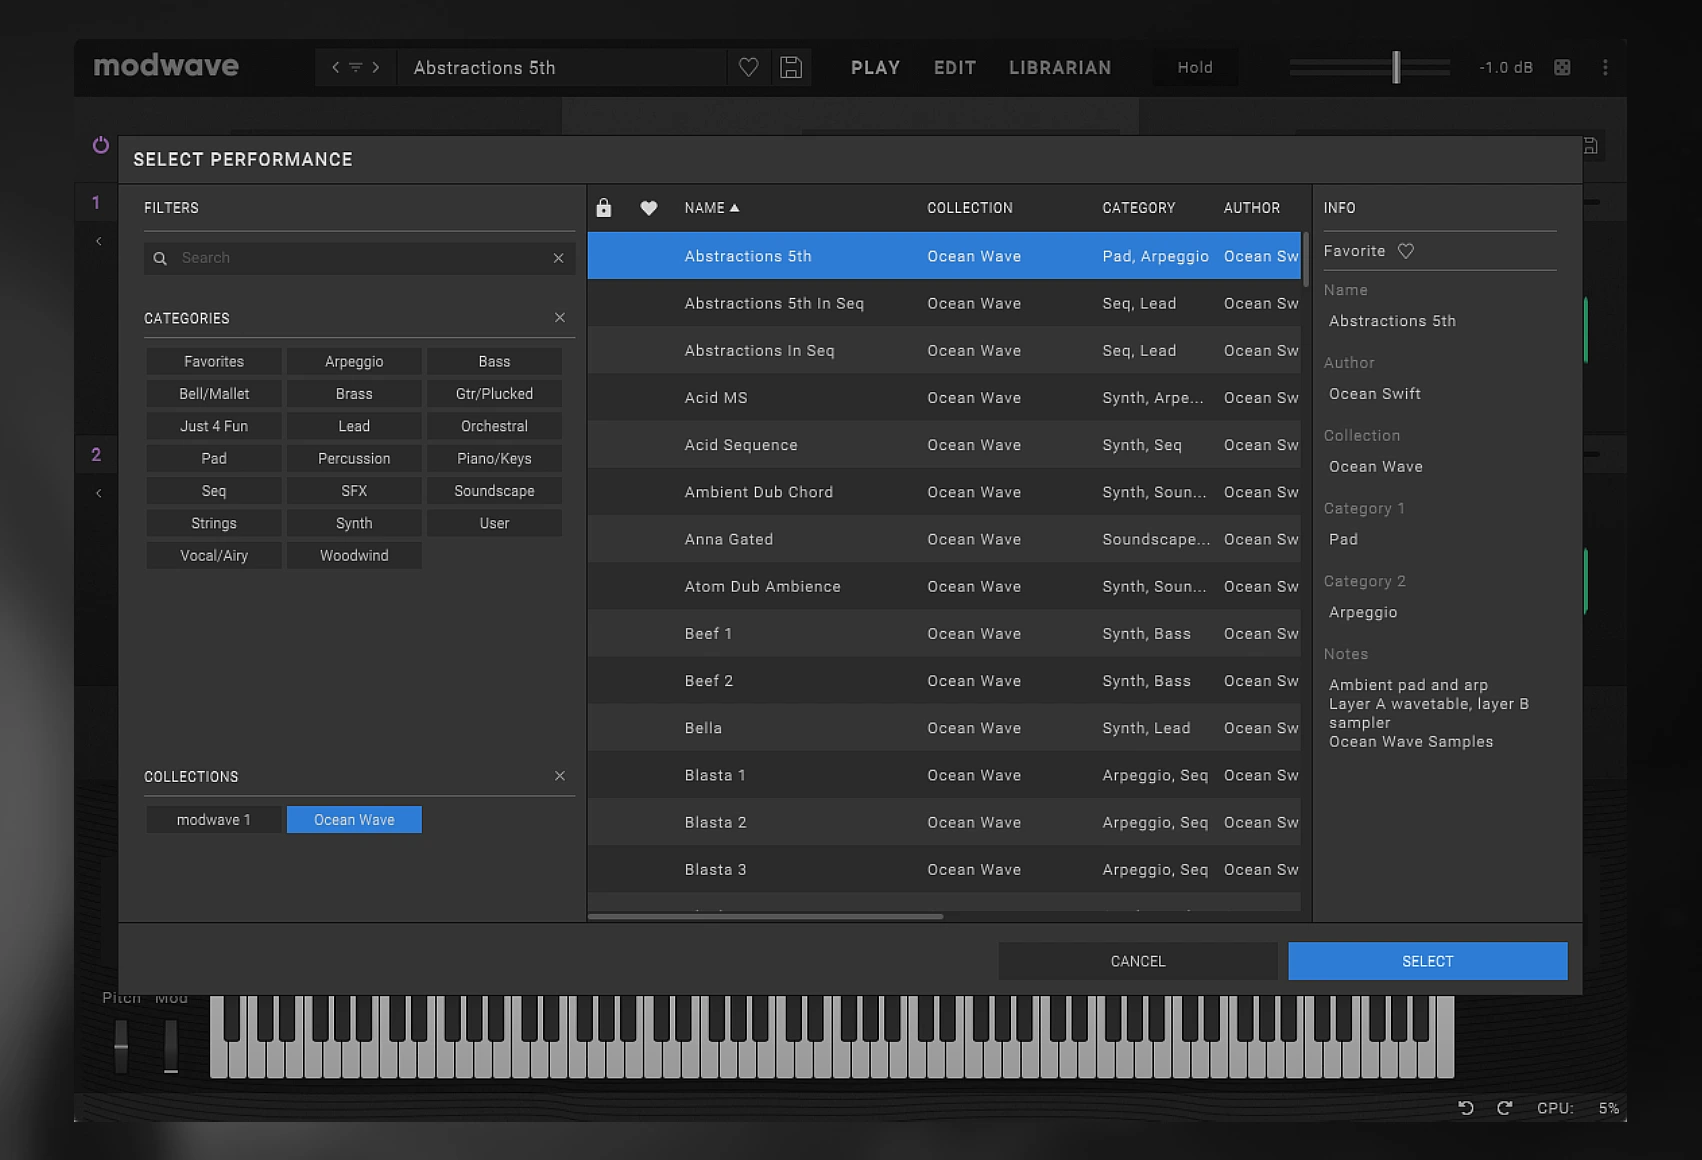Collapse layer 1 chevron
The width and height of the screenshot is (1702, 1160).
[x=98, y=241]
